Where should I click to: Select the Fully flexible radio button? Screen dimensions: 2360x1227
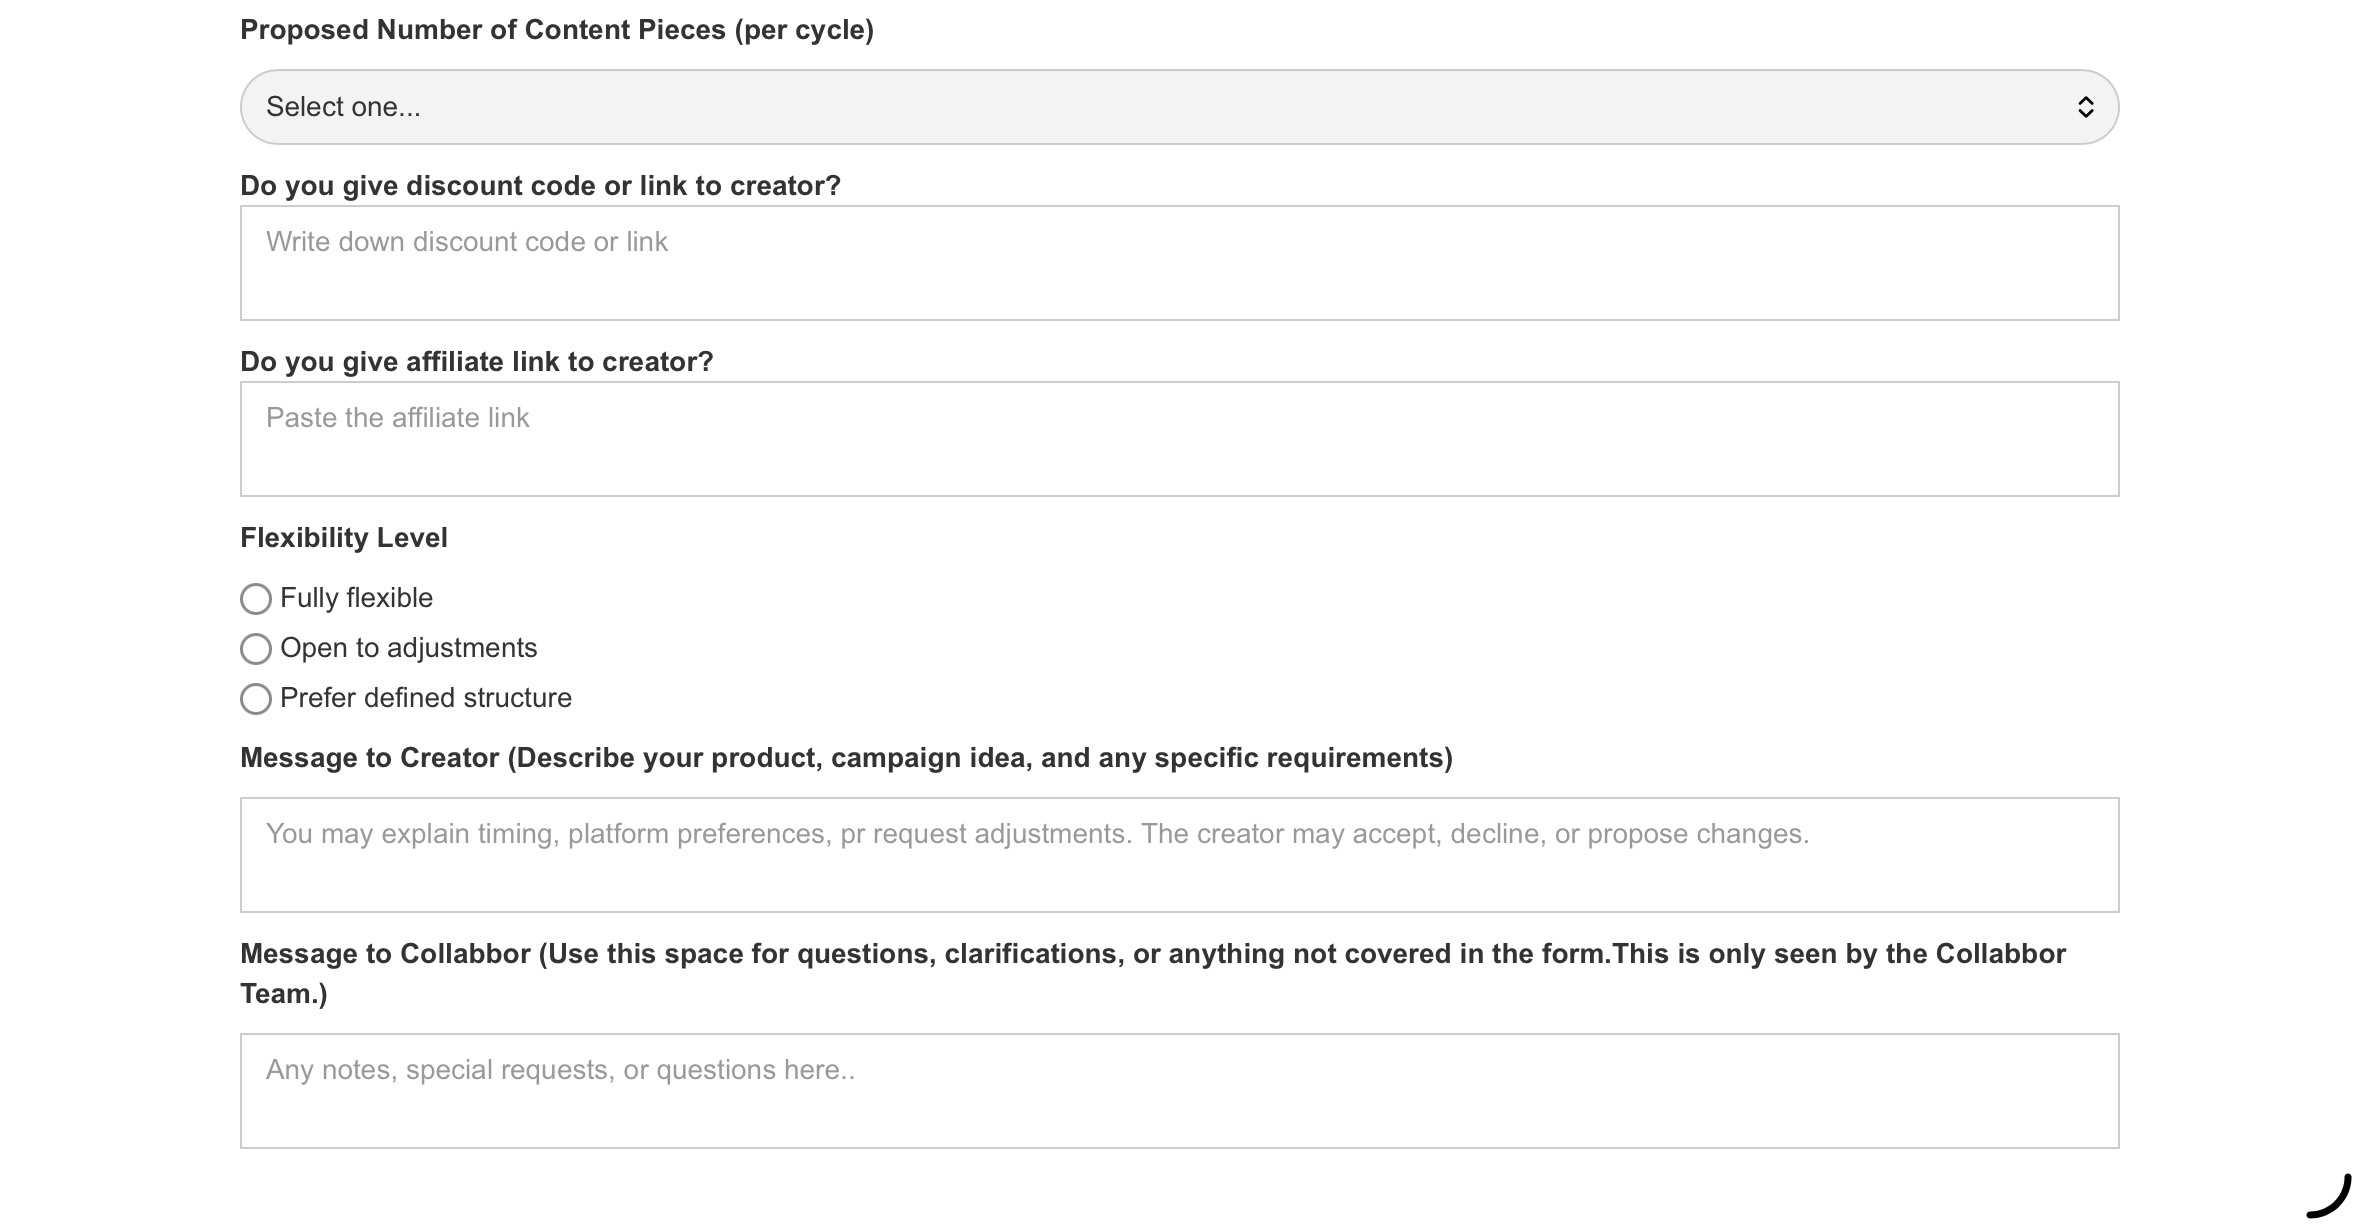[x=256, y=599]
